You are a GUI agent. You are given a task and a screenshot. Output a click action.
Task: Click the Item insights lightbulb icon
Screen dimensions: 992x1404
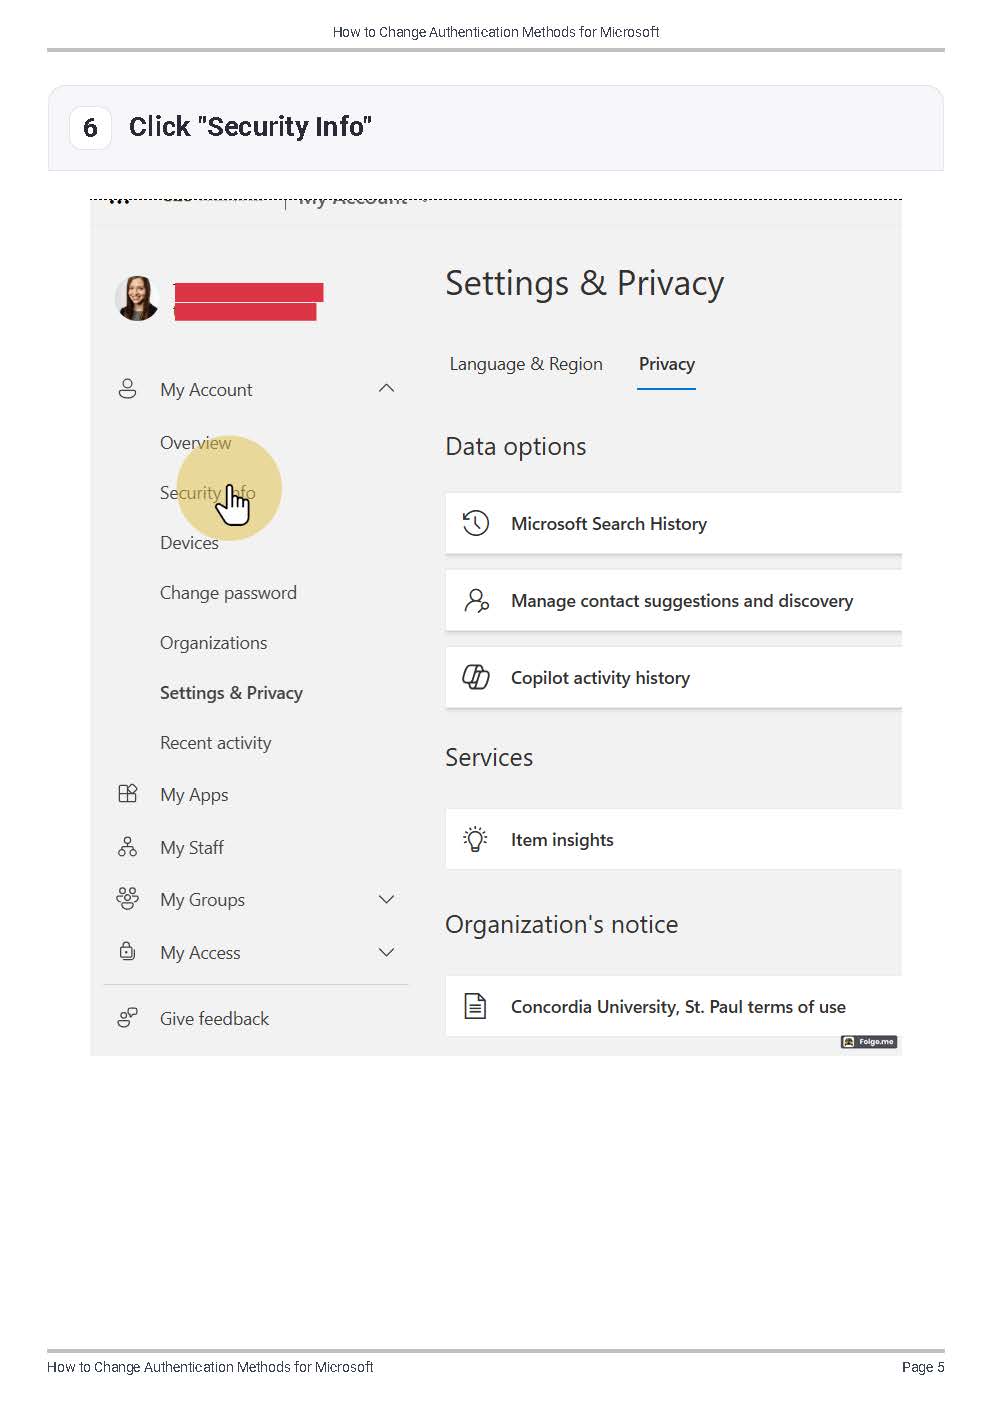[476, 839]
